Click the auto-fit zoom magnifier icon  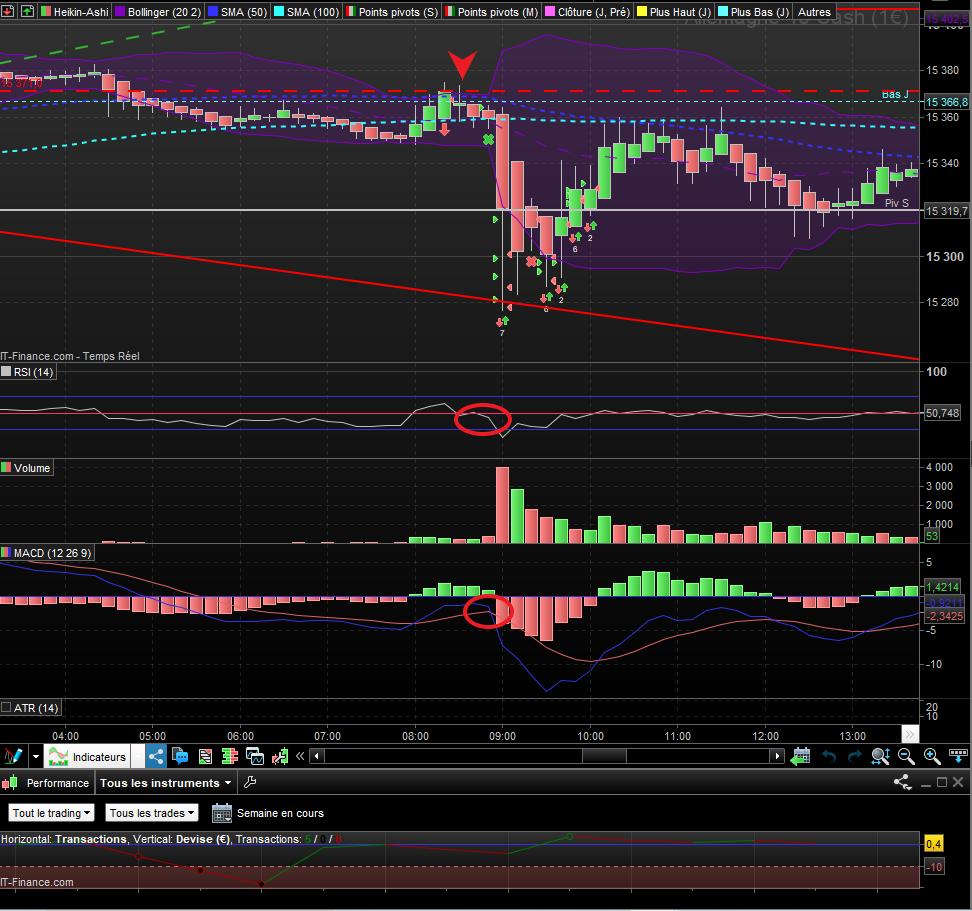pyautogui.click(x=880, y=756)
